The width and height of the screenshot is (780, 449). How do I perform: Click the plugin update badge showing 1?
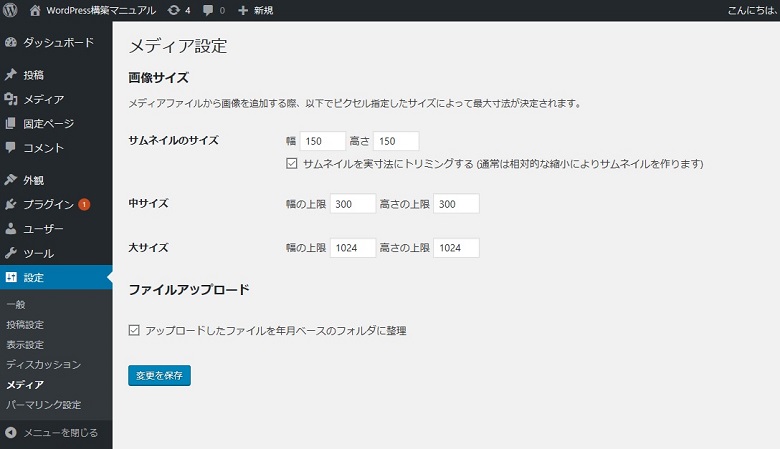click(x=84, y=204)
